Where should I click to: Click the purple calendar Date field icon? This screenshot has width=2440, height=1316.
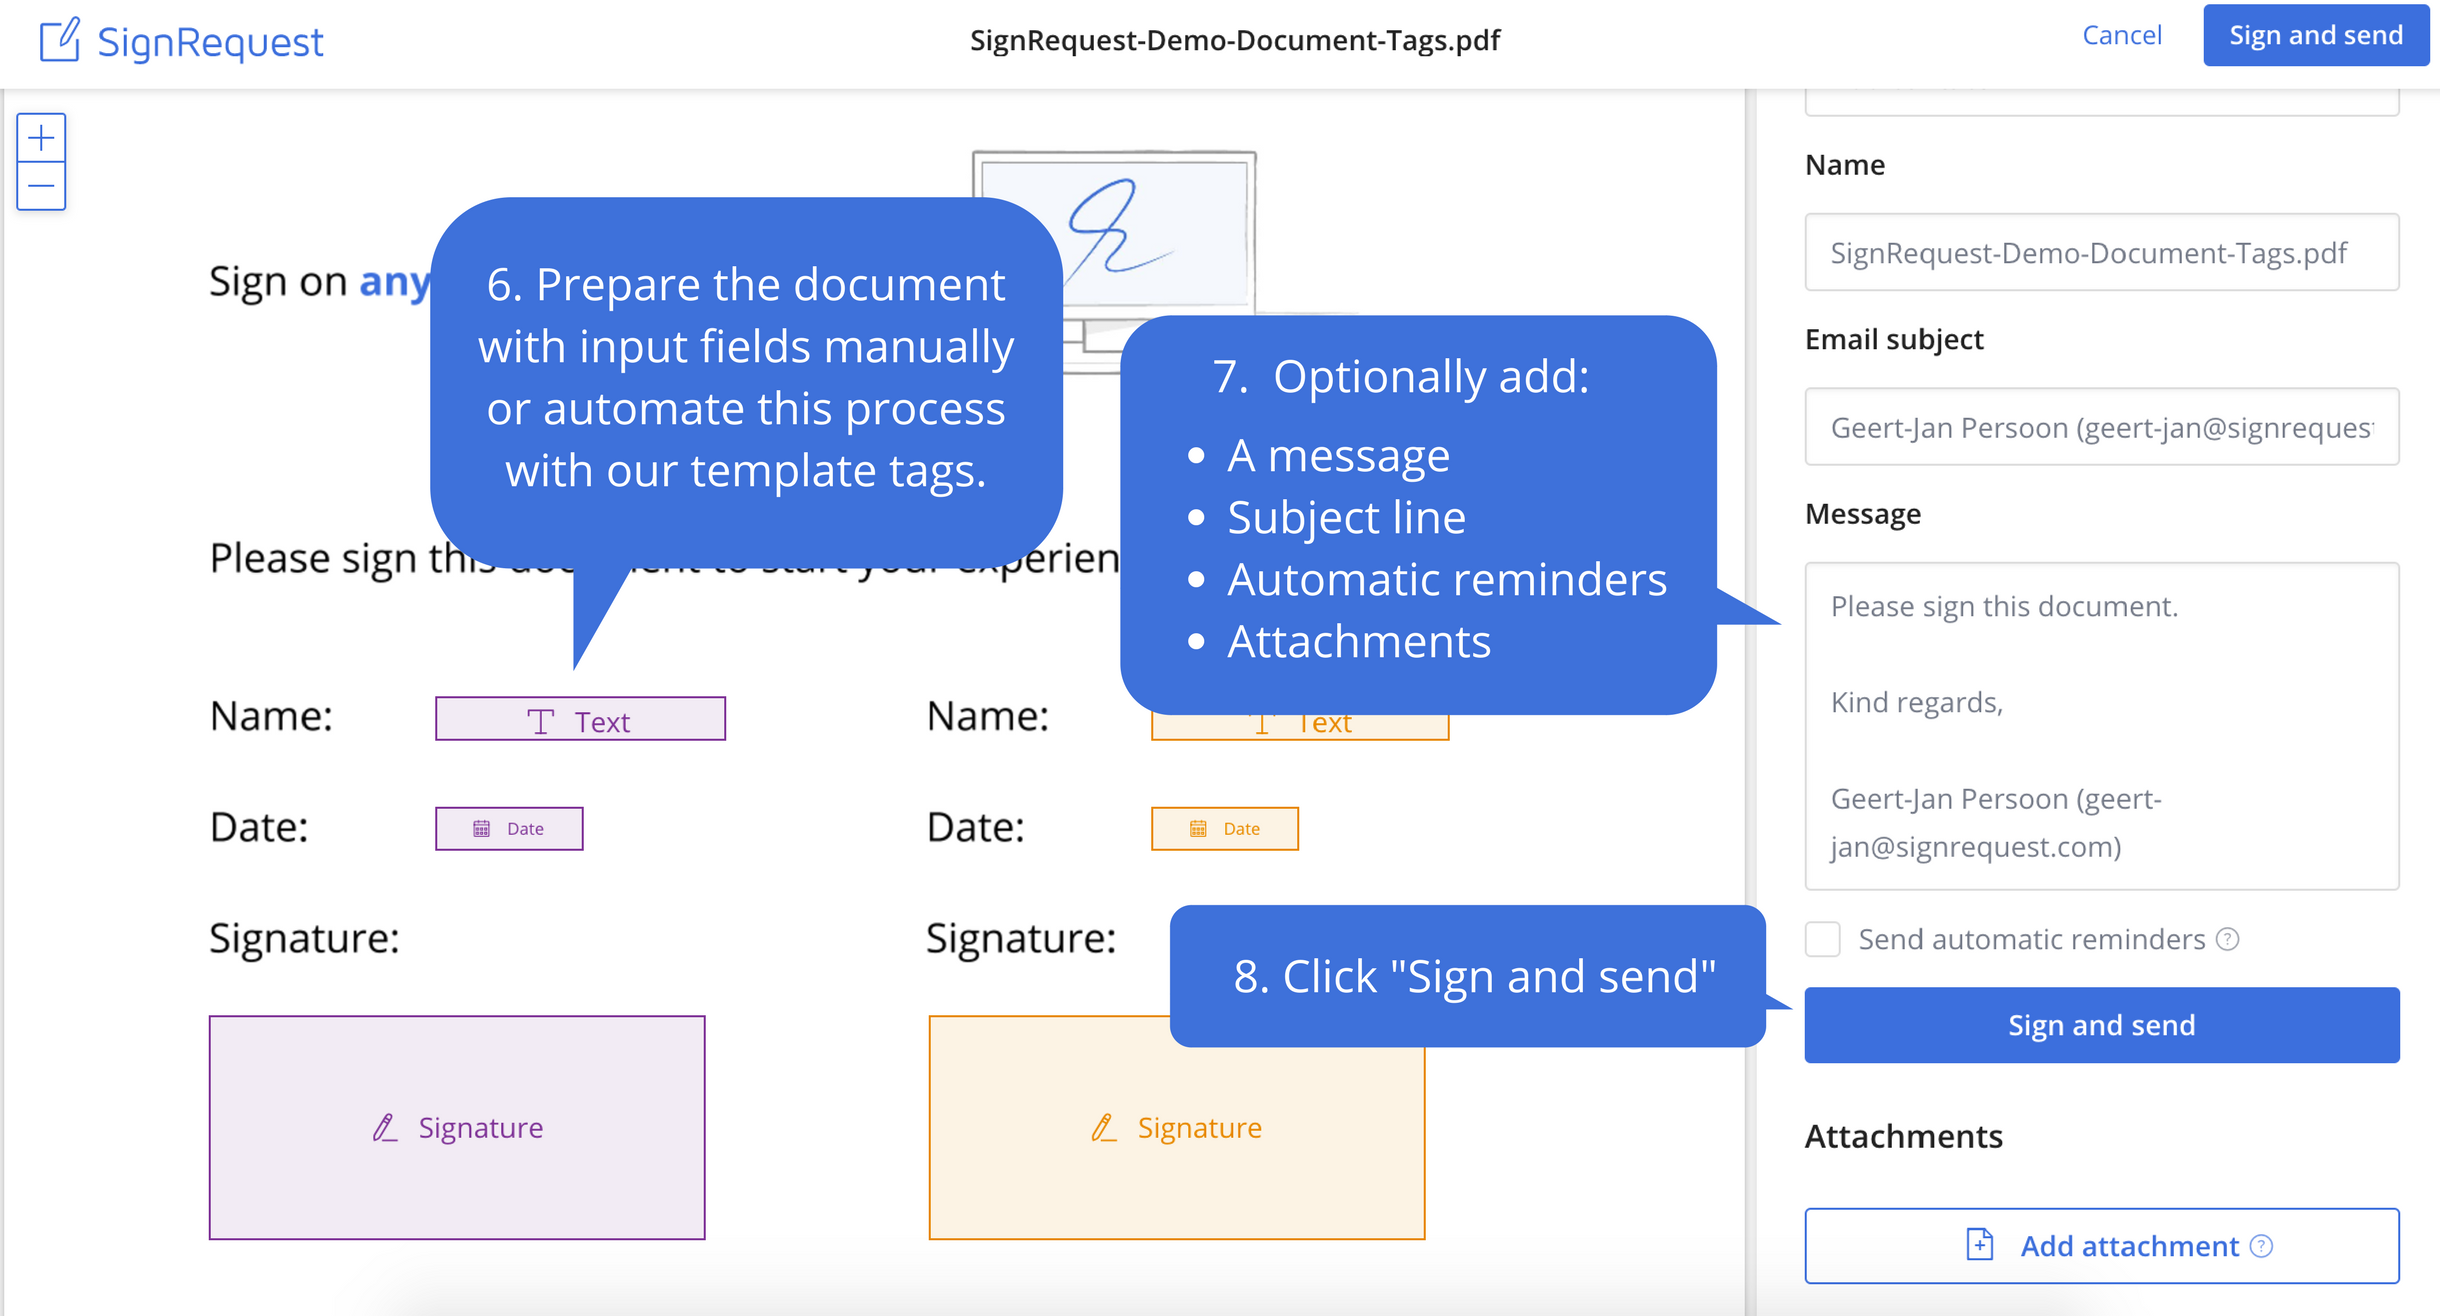click(x=482, y=829)
